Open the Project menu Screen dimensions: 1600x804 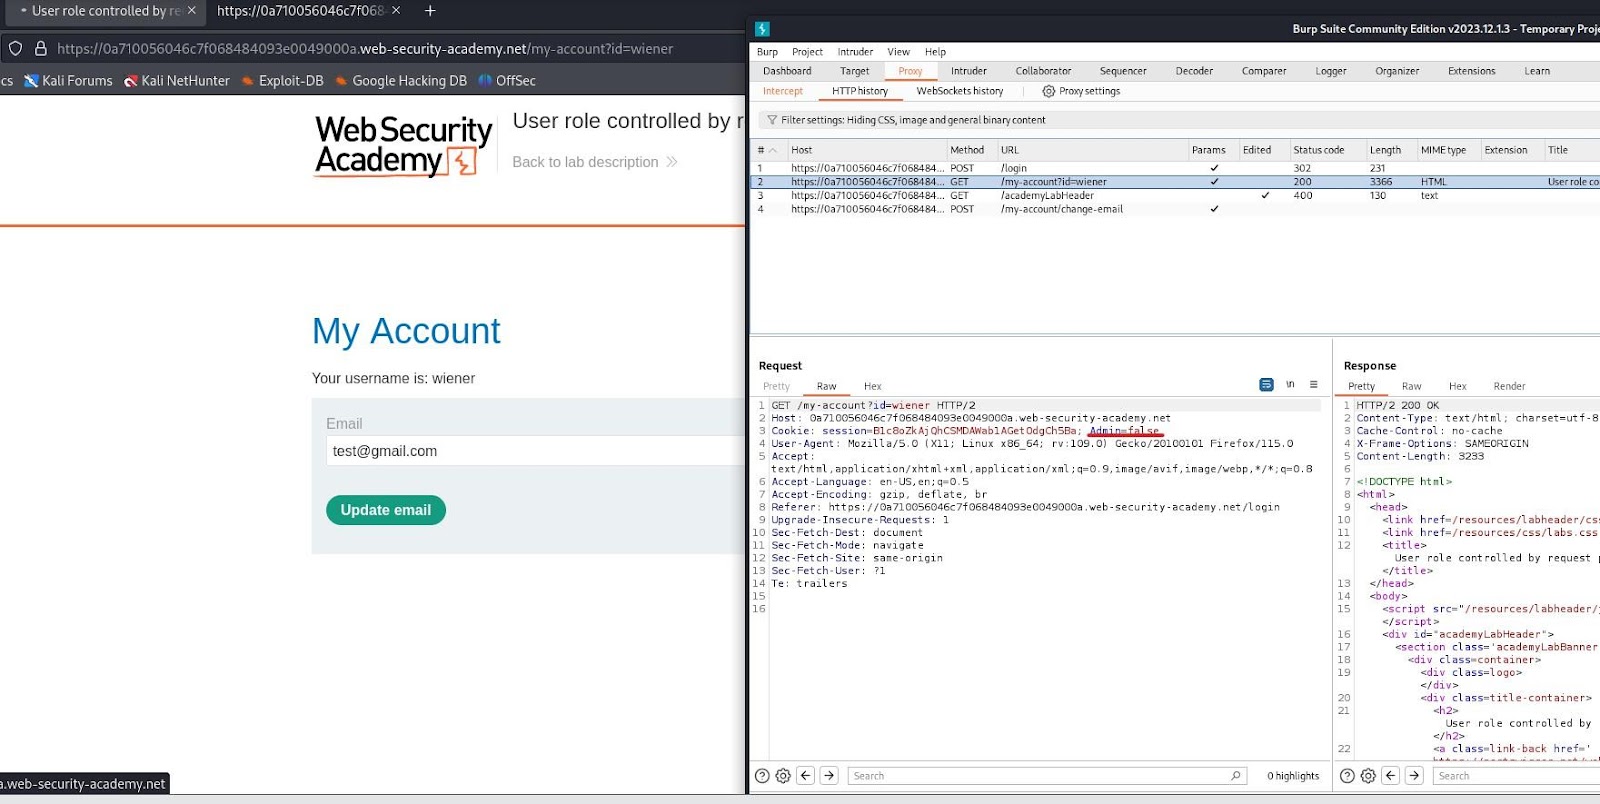pyautogui.click(x=807, y=52)
